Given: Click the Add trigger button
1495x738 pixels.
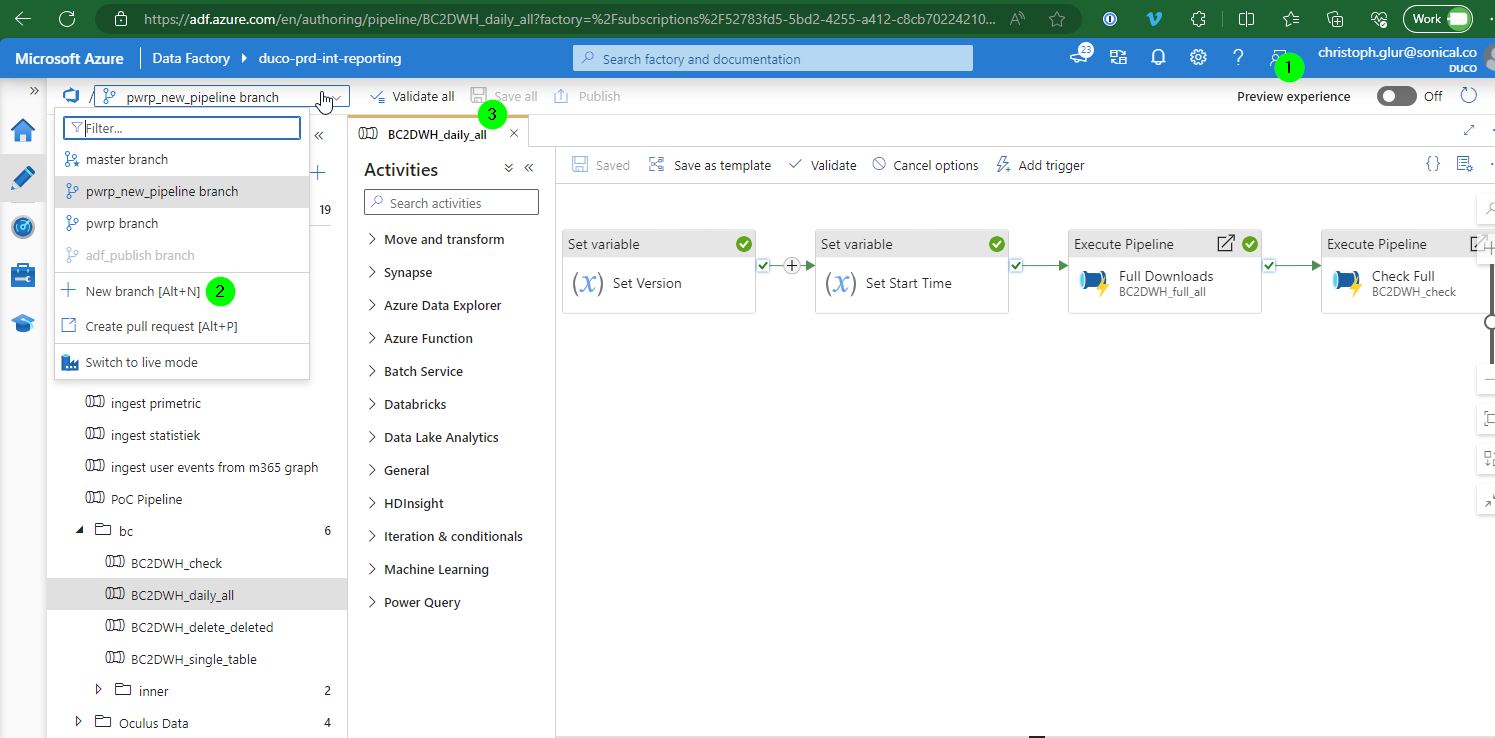Looking at the screenshot, I should click(x=1040, y=165).
